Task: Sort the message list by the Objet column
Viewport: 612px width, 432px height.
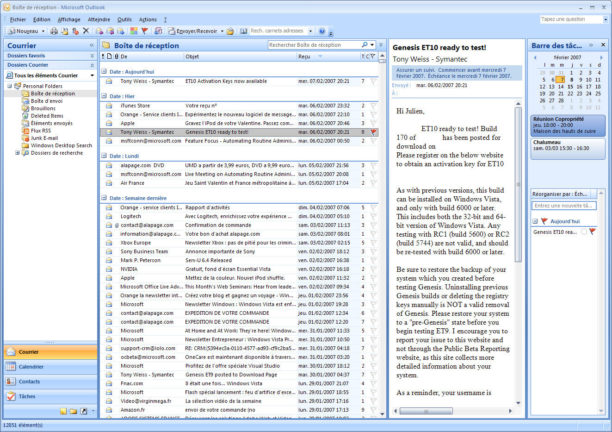Action: pyautogui.click(x=240, y=57)
